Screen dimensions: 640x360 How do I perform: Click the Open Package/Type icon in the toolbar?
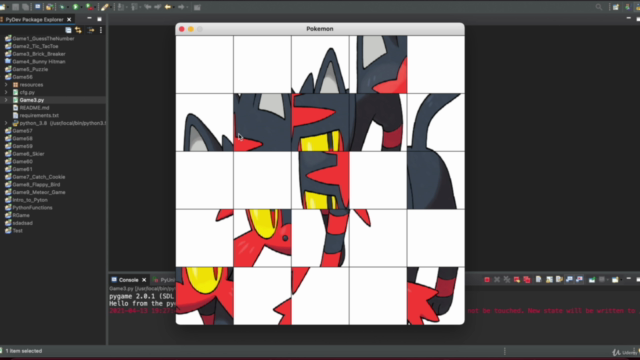pos(49,7)
